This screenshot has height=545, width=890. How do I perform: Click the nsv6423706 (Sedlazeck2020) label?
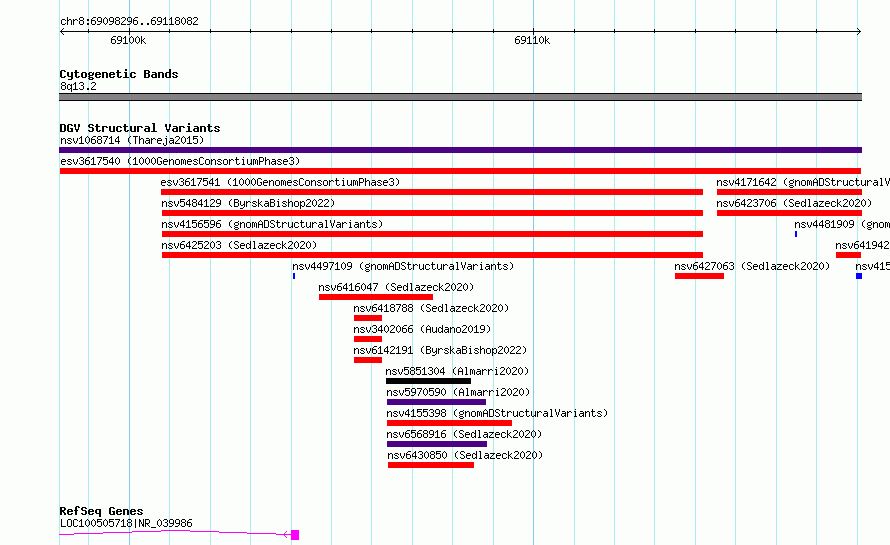(x=794, y=203)
